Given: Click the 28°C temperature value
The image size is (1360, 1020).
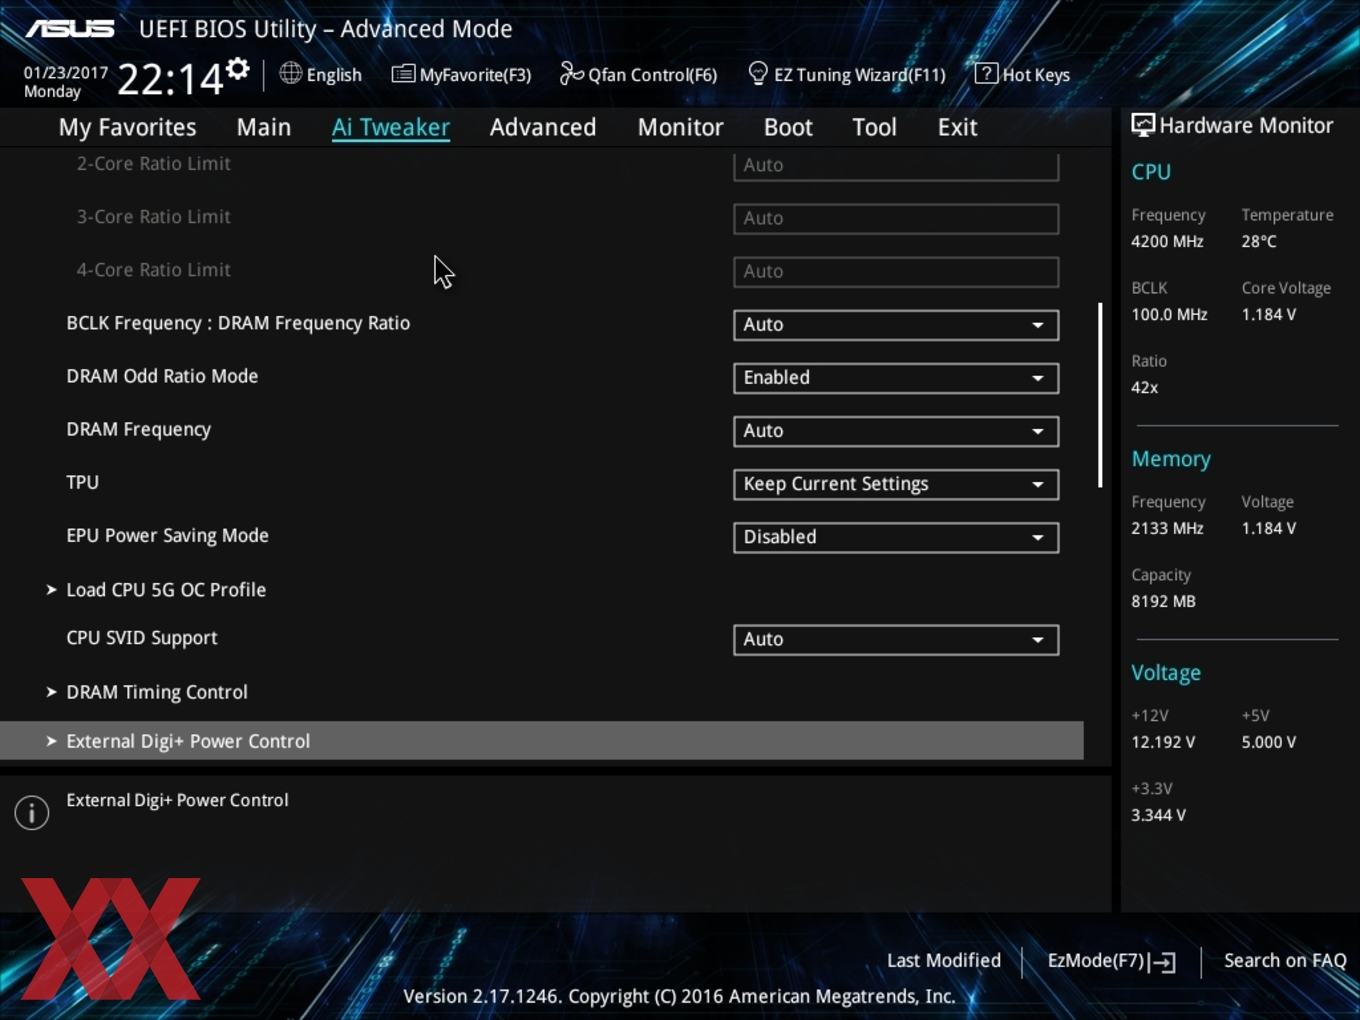Looking at the screenshot, I should tap(1259, 241).
